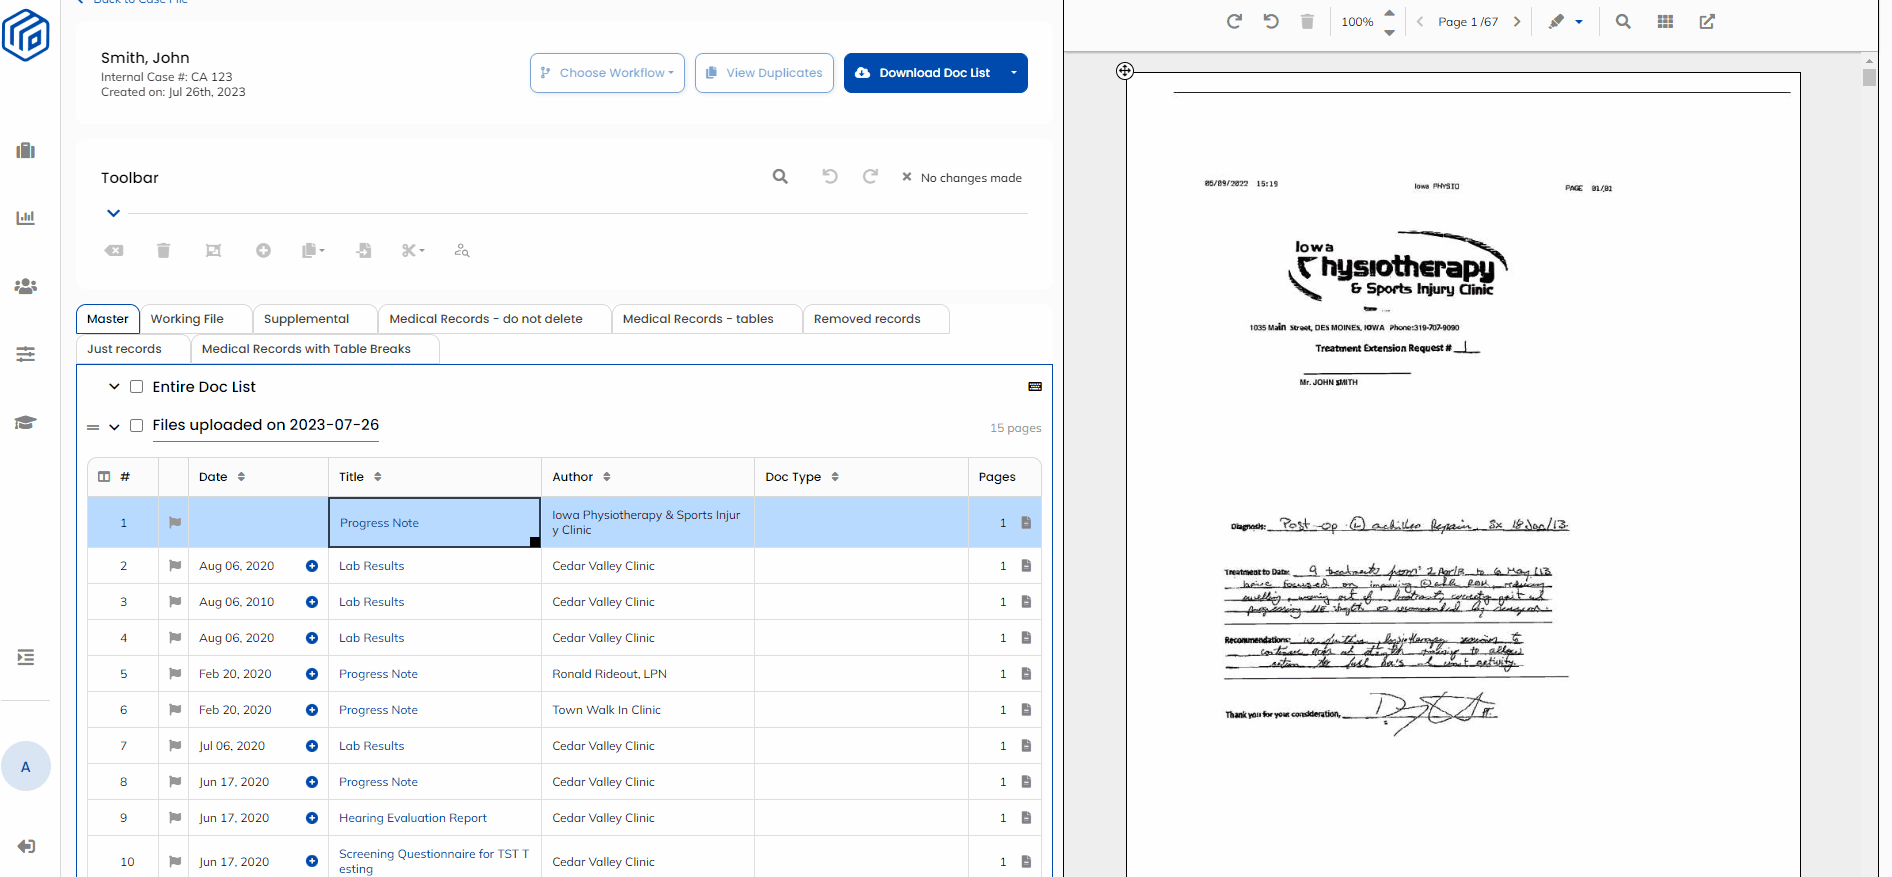
Task: Click the logout icon in sidebar
Action: point(26,846)
